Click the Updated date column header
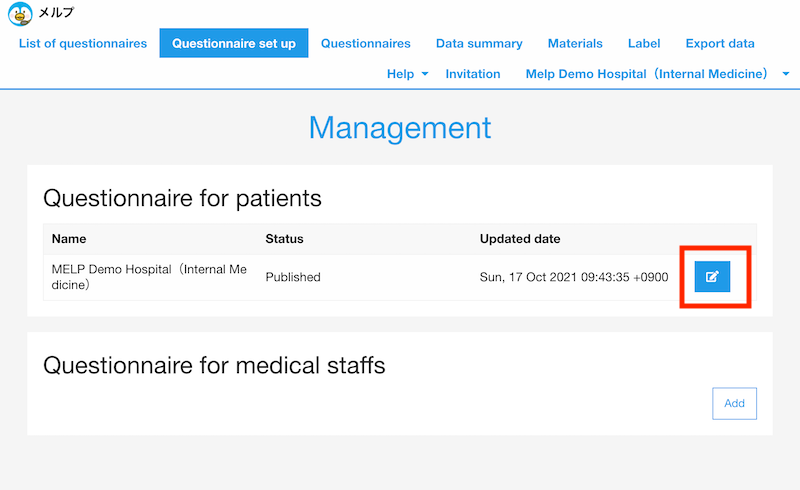 click(x=520, y=239)
